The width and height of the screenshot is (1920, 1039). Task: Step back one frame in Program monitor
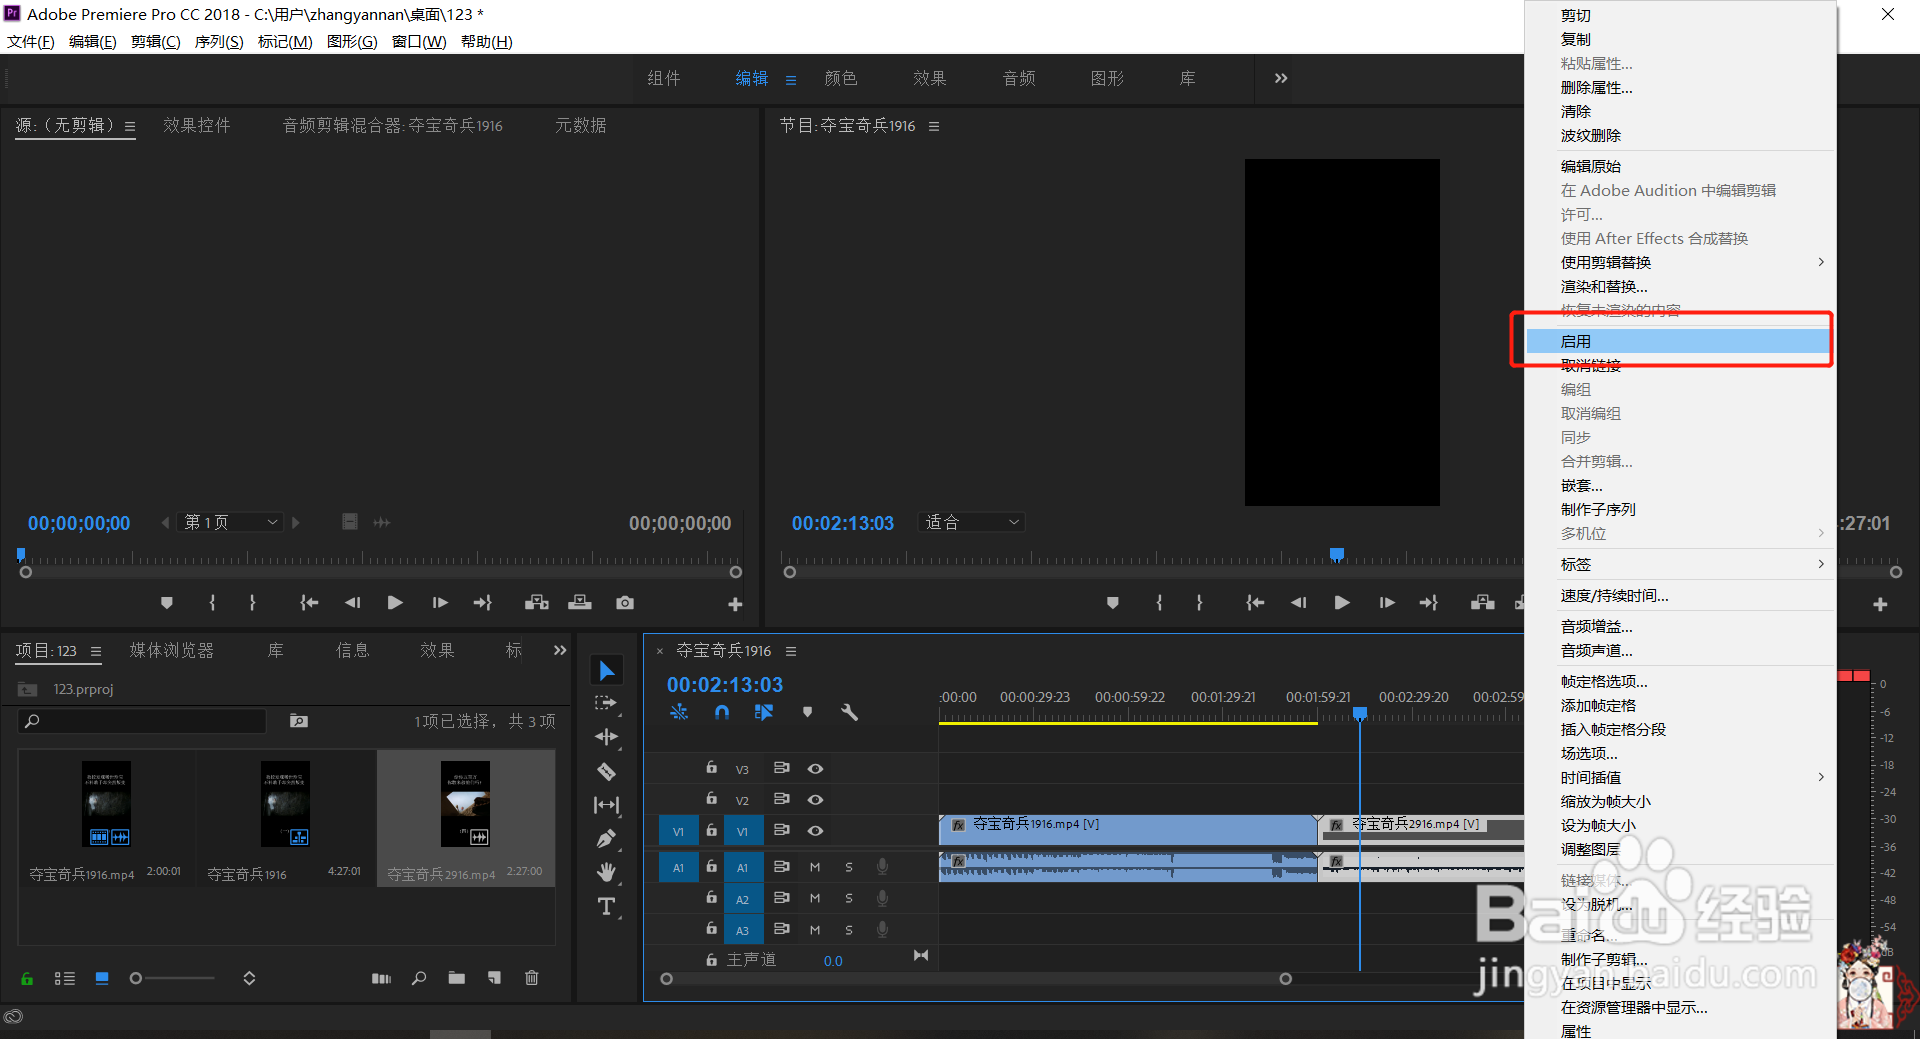pyautogui.click(x=1298, y=603)
